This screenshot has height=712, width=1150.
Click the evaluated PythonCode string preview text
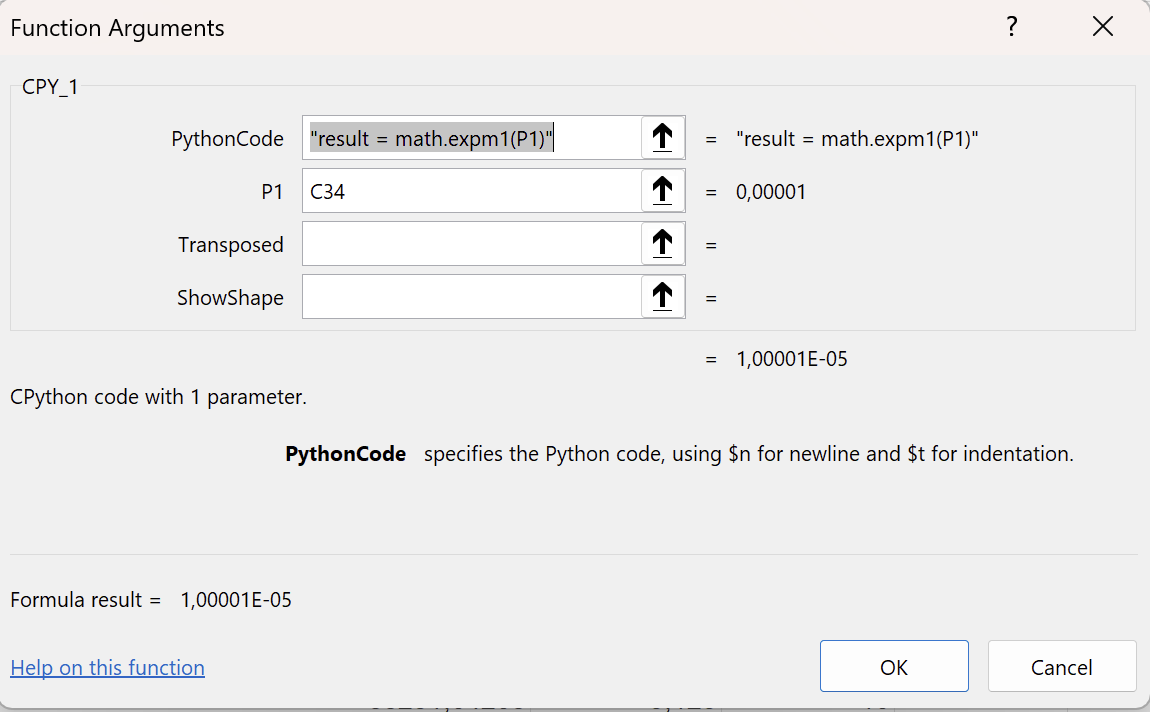[x=857, y=139]
